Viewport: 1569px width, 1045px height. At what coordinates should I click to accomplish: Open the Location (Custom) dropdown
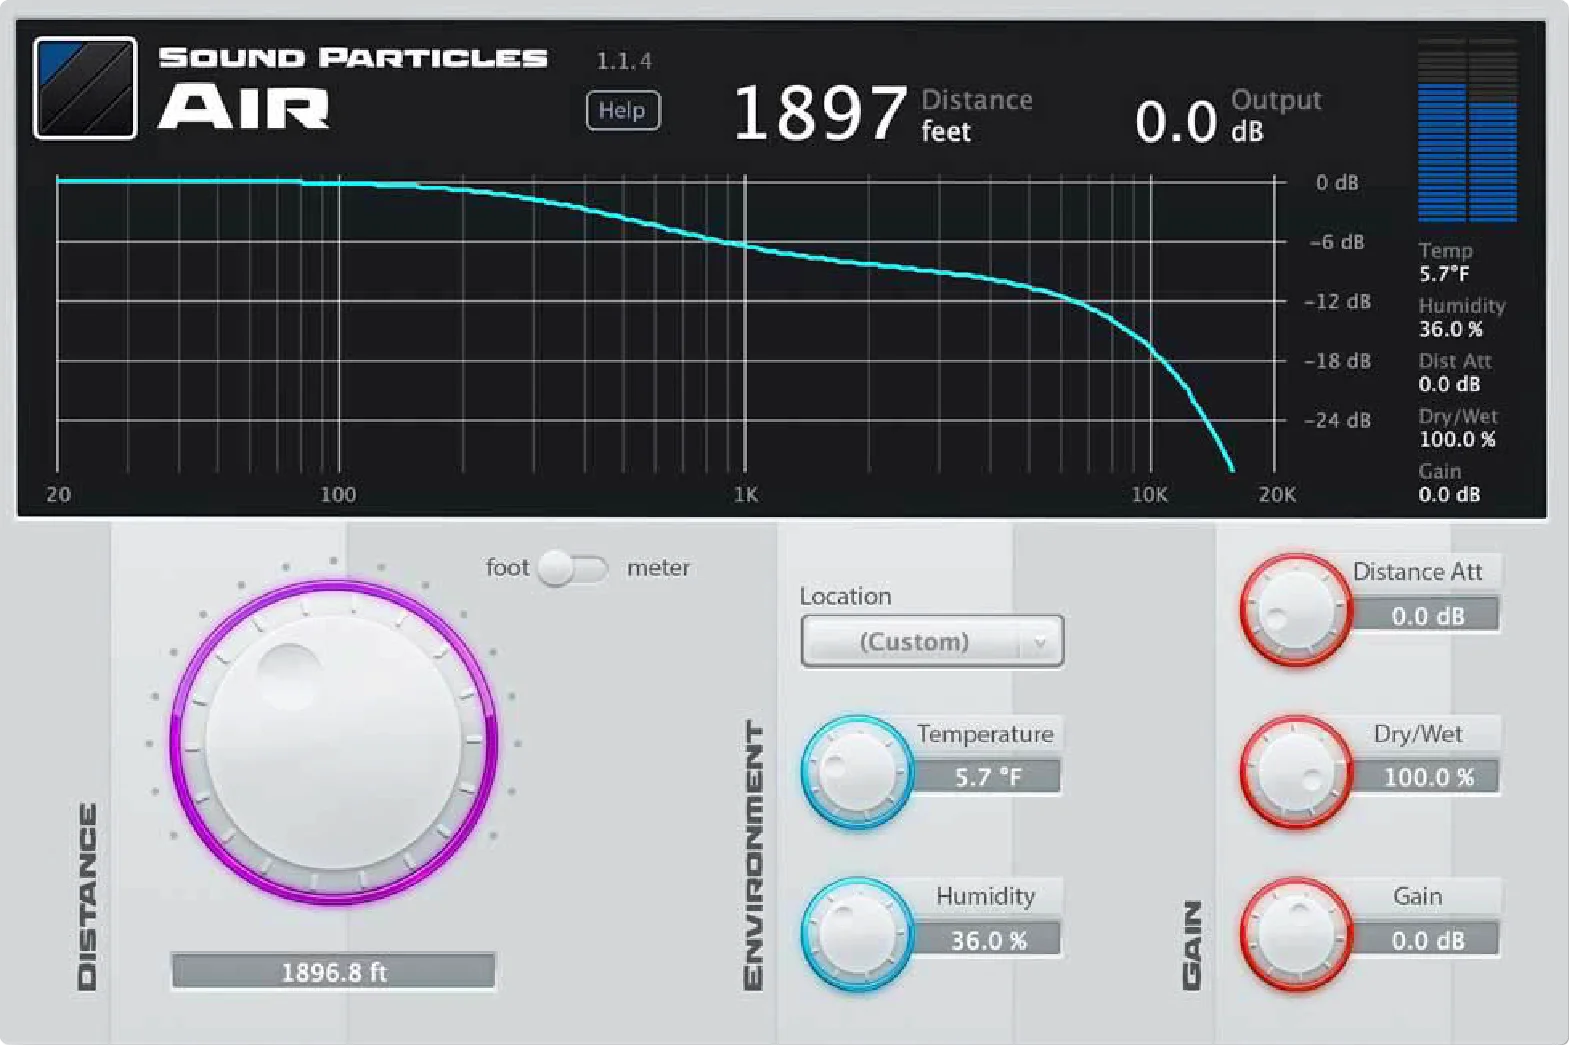[932, 641]
